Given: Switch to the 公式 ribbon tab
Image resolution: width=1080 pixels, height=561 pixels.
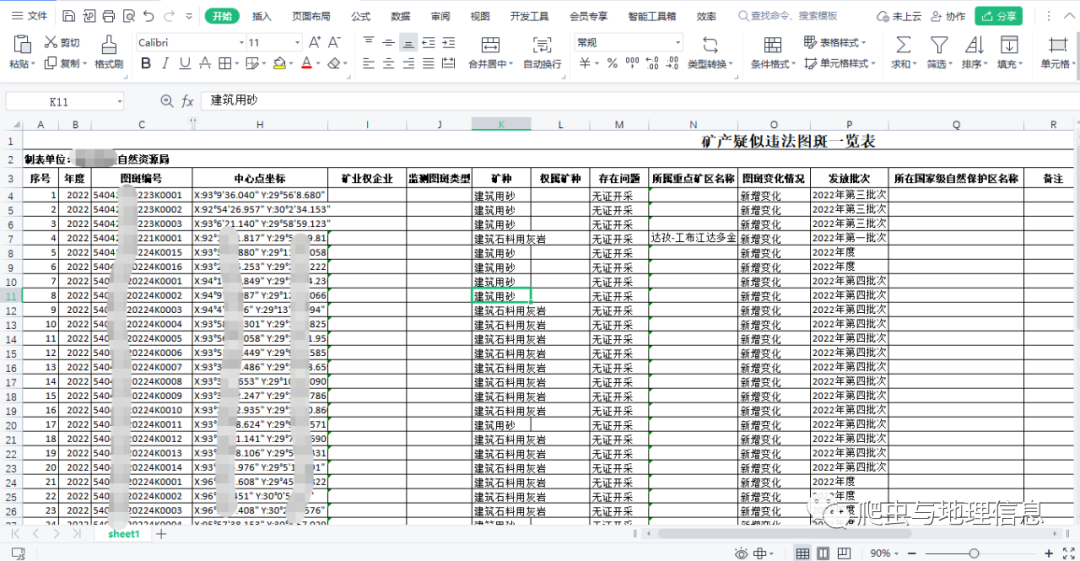Looking at the screenshot, I should [360, 16].
